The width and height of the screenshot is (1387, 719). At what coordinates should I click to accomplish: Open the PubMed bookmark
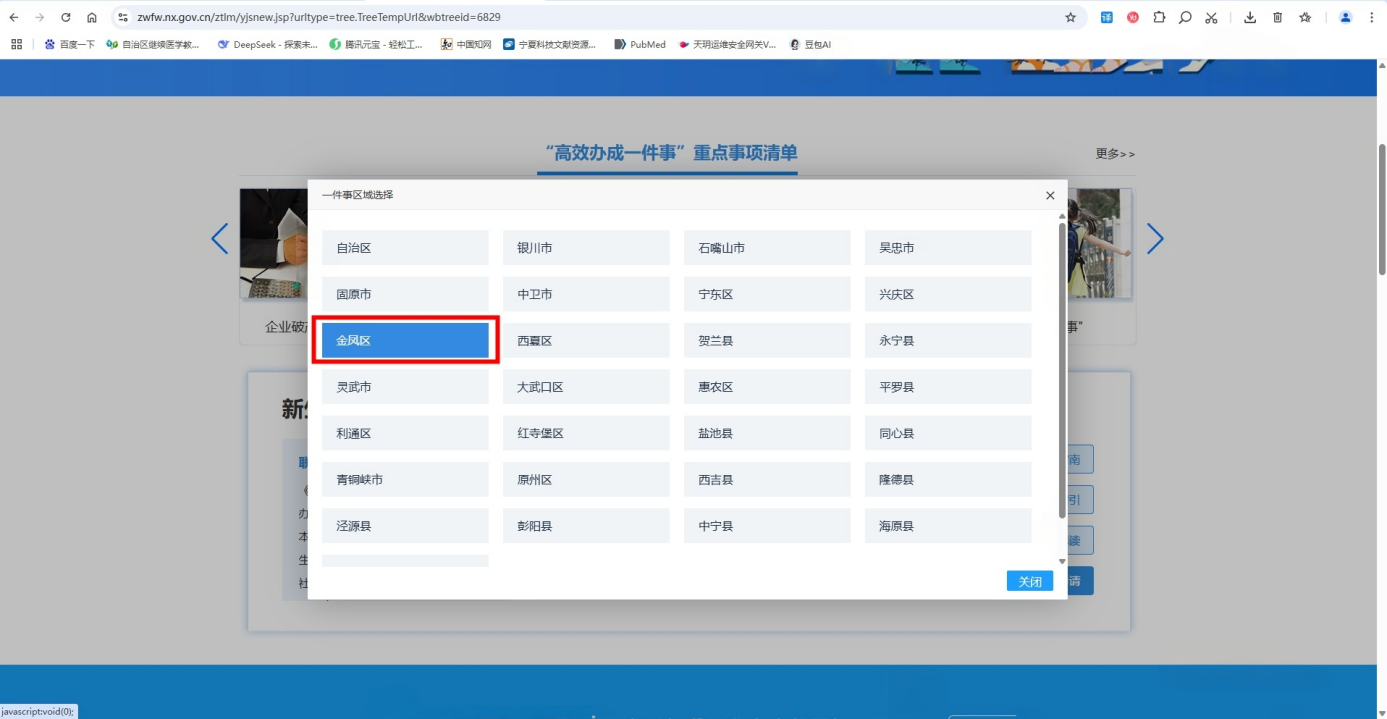(x=640, y=44)
